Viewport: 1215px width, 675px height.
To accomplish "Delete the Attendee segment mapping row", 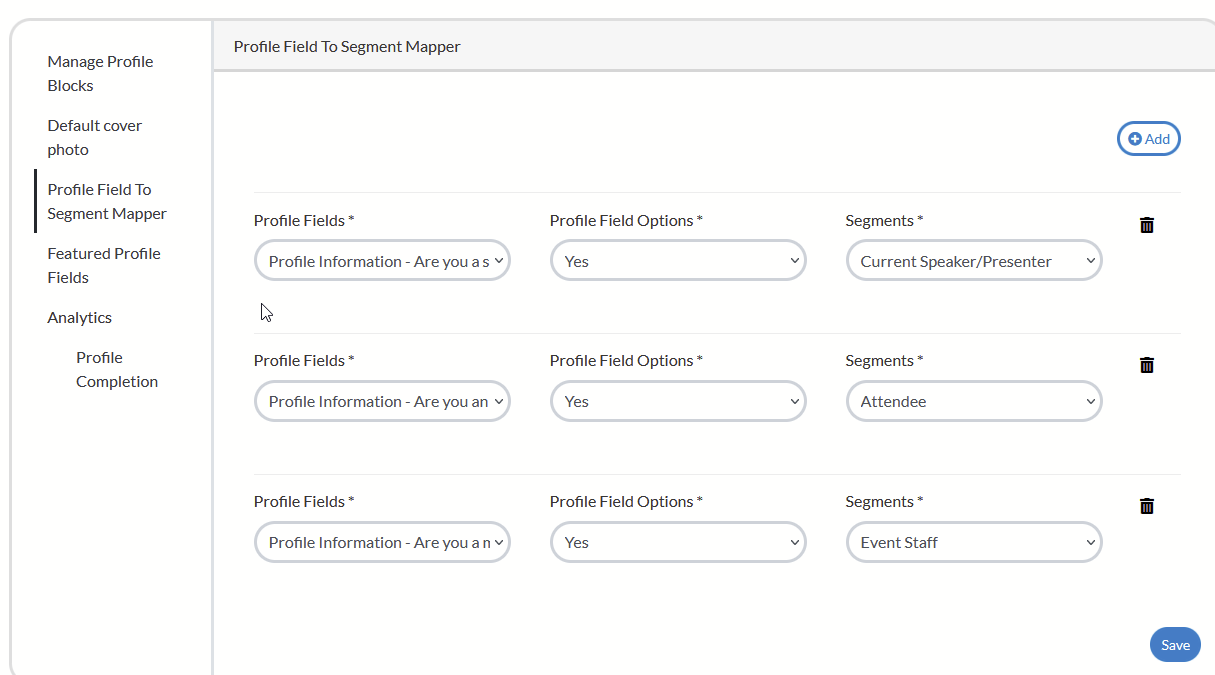I will click(x=1147, y=365).
